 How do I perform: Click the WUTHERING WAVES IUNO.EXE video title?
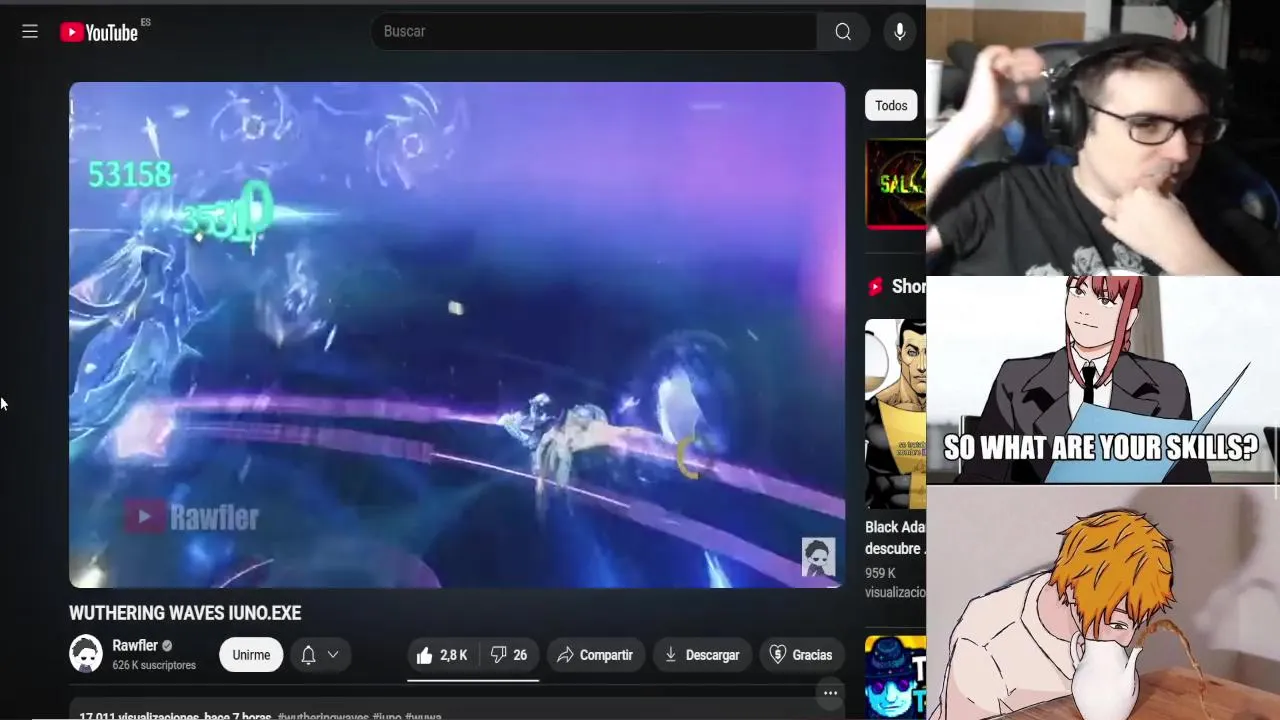pos(185,613)
